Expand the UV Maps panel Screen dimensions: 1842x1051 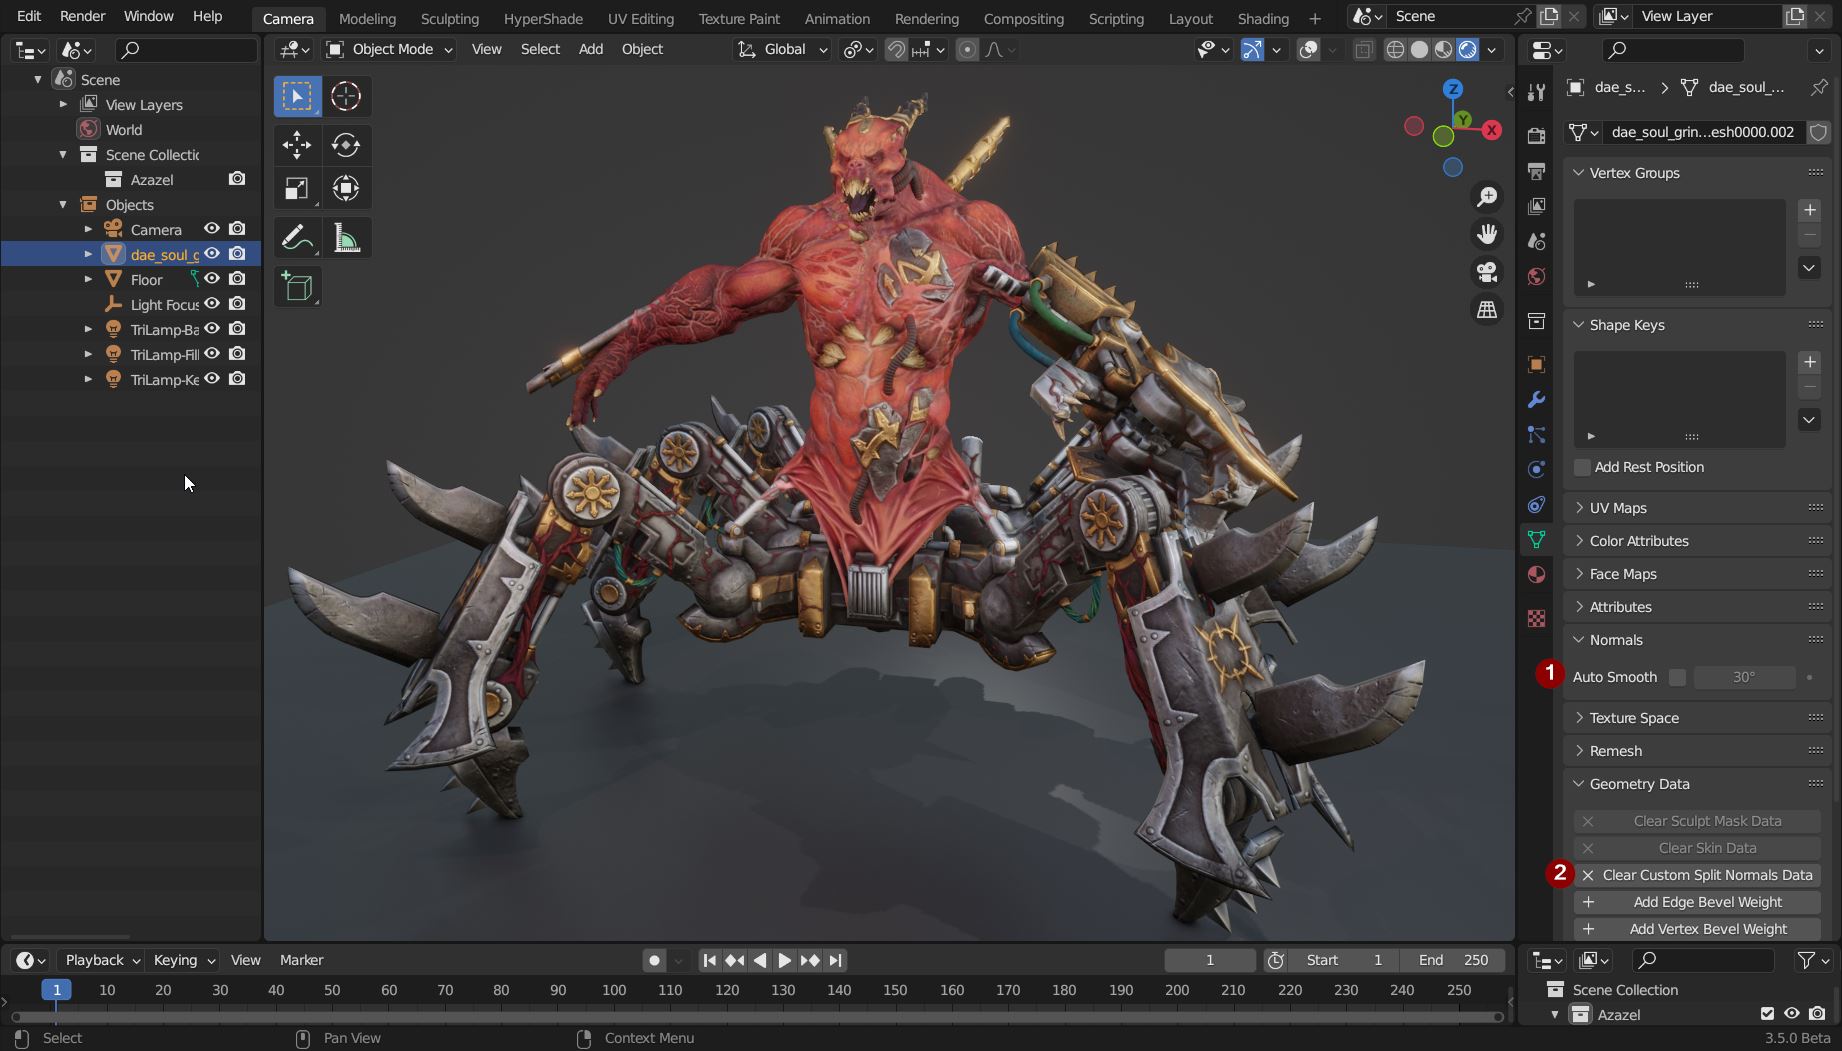pyautogui.click(x=1579, y=508)
